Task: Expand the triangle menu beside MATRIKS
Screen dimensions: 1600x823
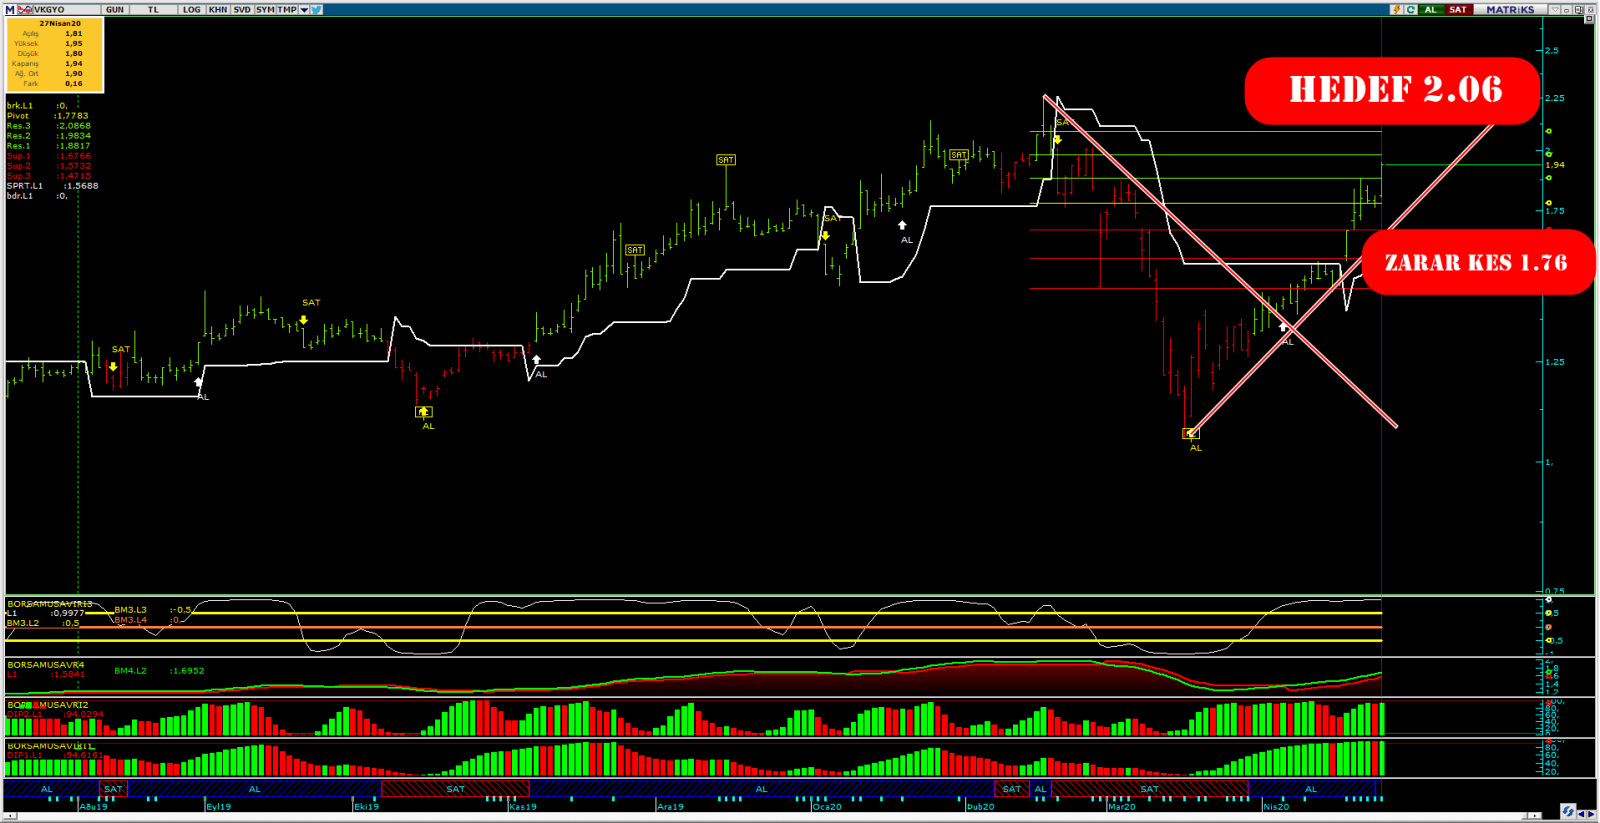Action: pos(1554,9)
